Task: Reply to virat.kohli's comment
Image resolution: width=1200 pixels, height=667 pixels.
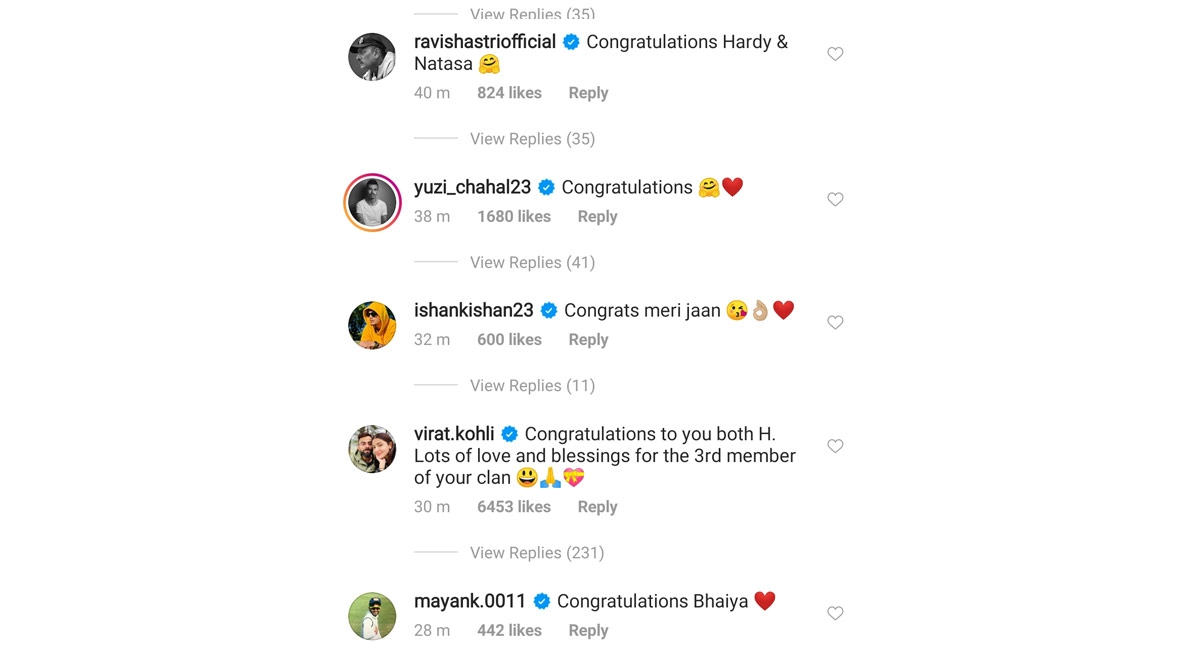Action: pos(597,507)
